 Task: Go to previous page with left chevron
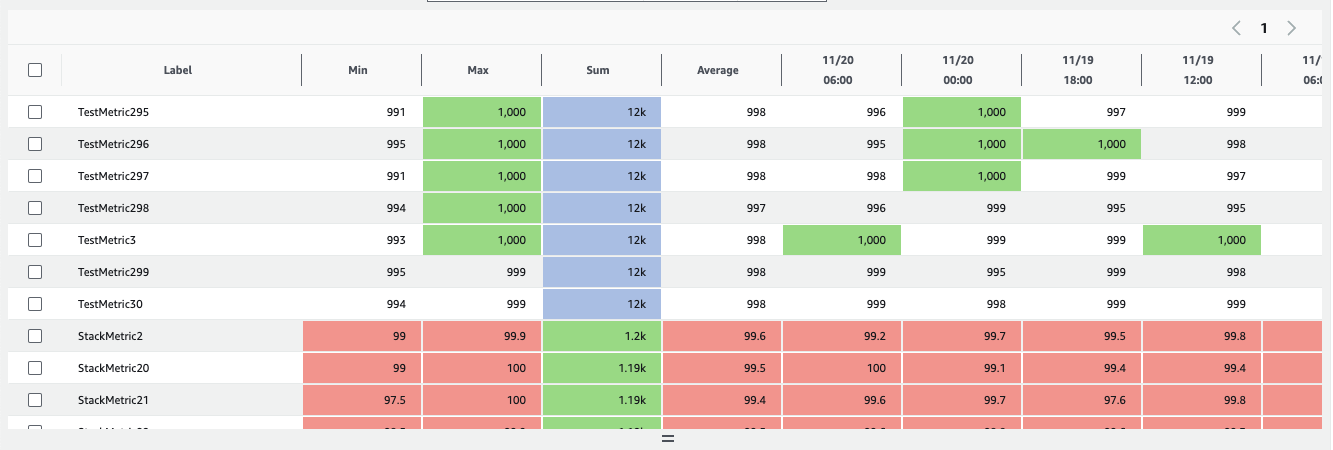[1237, 28]
